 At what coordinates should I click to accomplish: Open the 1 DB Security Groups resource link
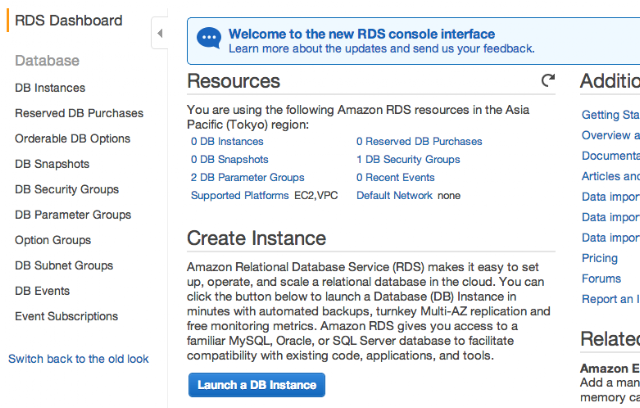coord(408,160)
